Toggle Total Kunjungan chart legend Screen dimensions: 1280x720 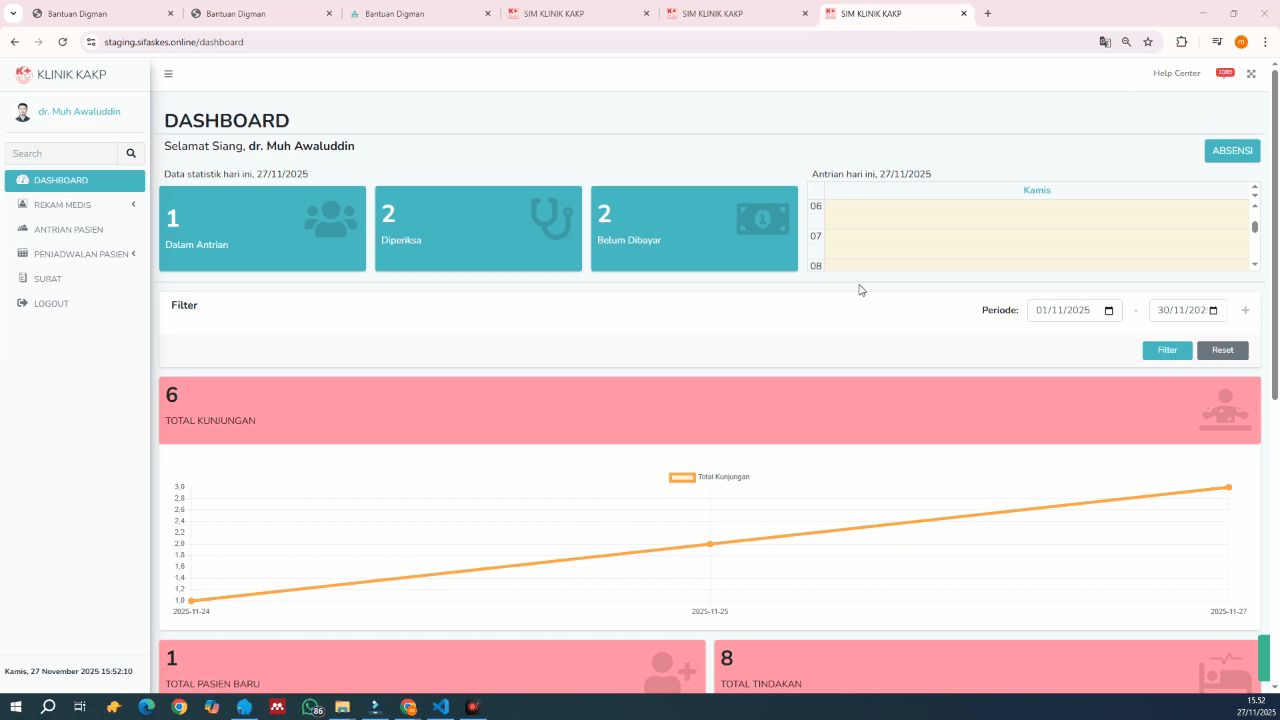pyautogui.click(x=709, y=477)
